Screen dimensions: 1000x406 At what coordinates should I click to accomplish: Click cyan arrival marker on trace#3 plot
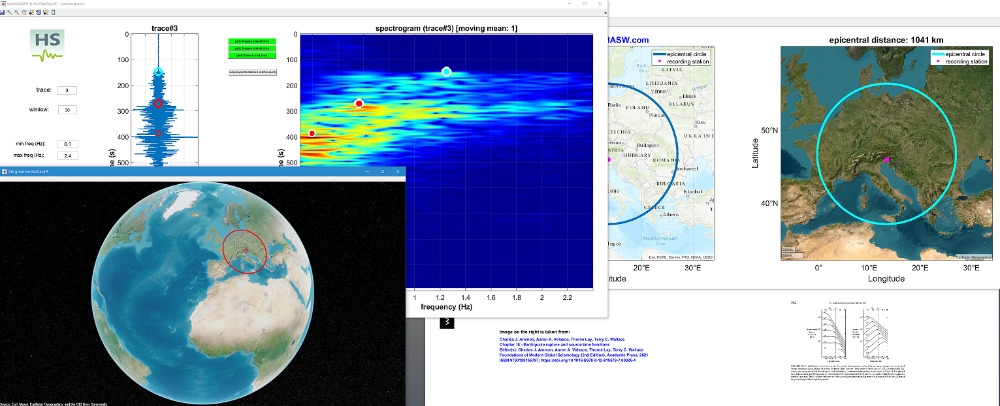point(158,72)
